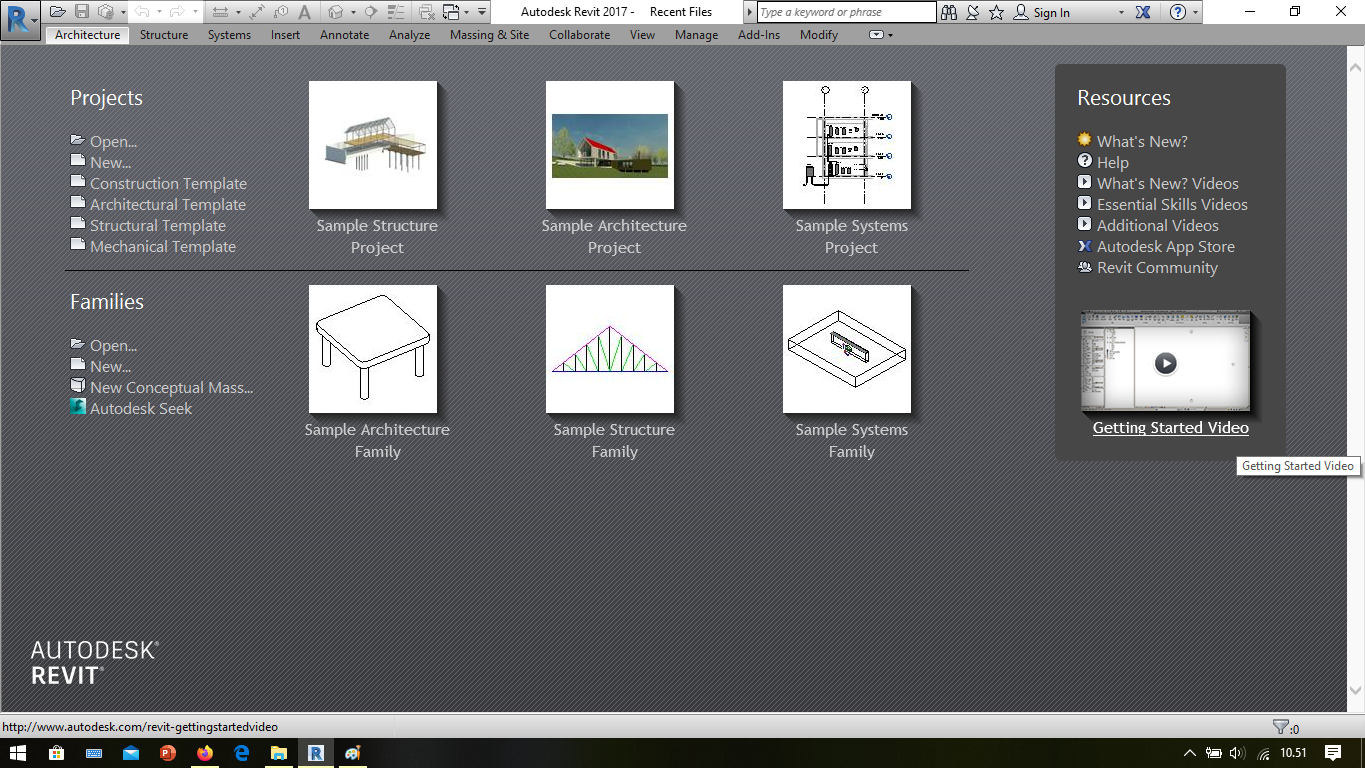Open an existing file from the Quick Access Toolbar
The image size is (1365, 770).
coord(55,12)
